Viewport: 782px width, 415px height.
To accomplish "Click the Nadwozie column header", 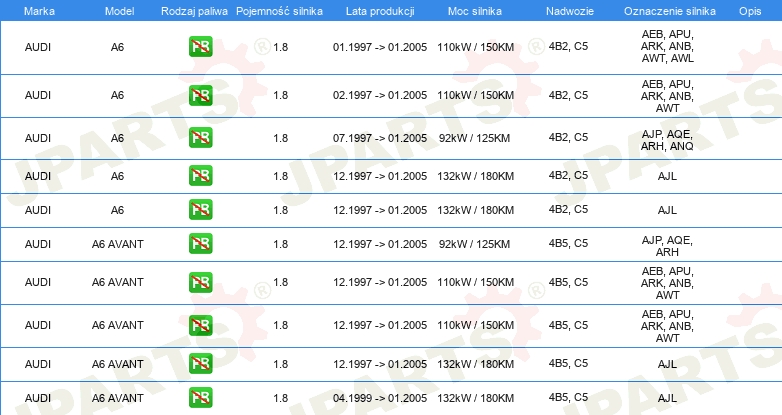I will pos(570,11).
